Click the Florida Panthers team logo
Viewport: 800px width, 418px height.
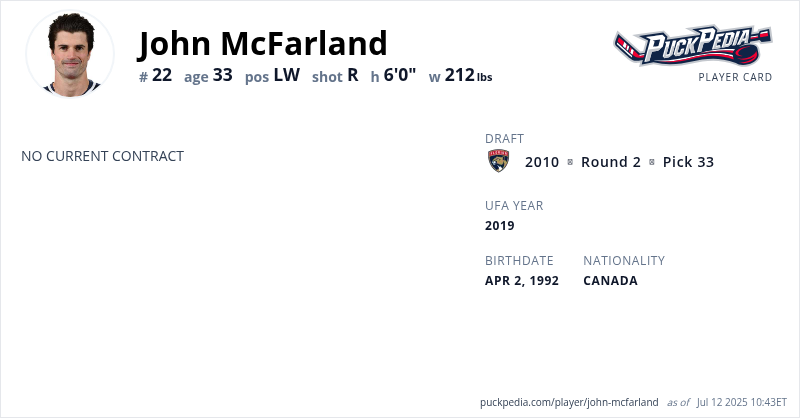click(498, 161)
